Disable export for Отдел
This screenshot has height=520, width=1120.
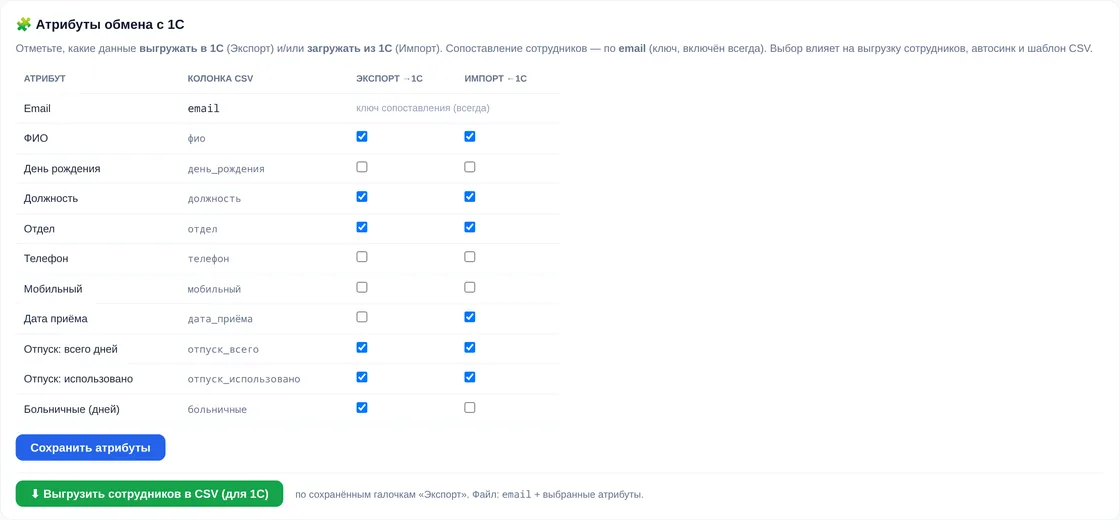coord(362,227)
